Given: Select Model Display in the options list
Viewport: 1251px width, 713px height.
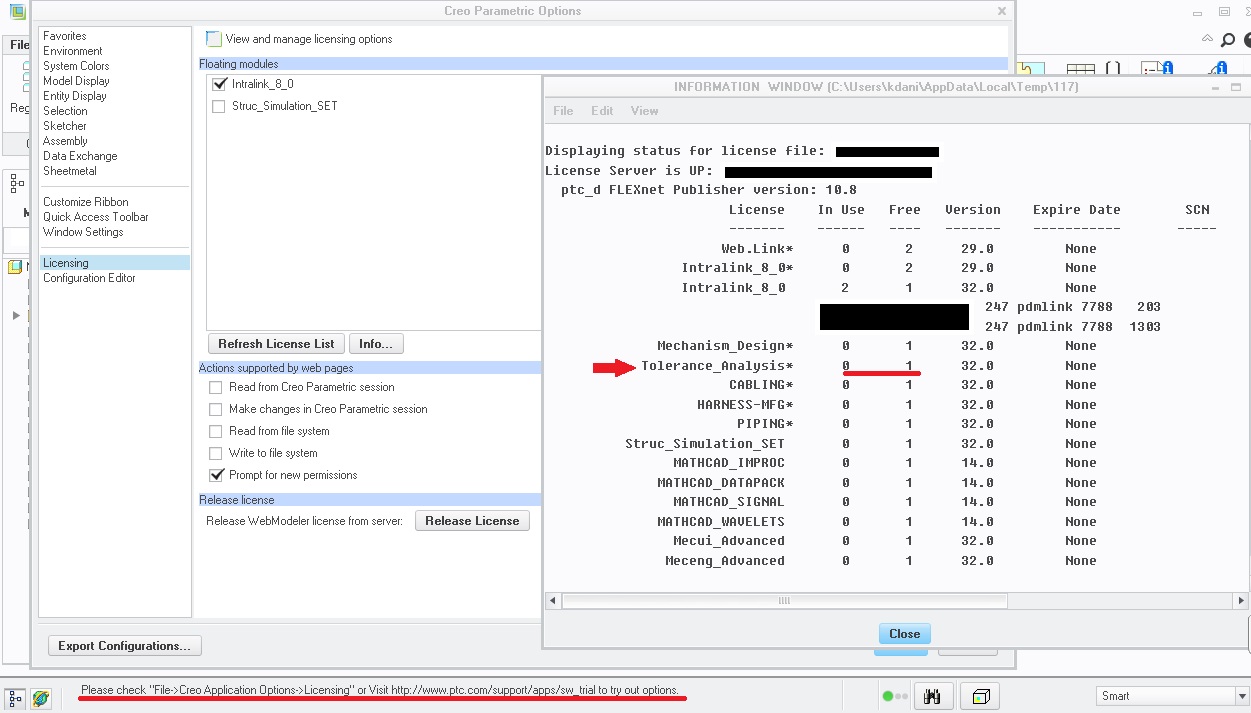Looking at the screenshot, I should (76, 81).
